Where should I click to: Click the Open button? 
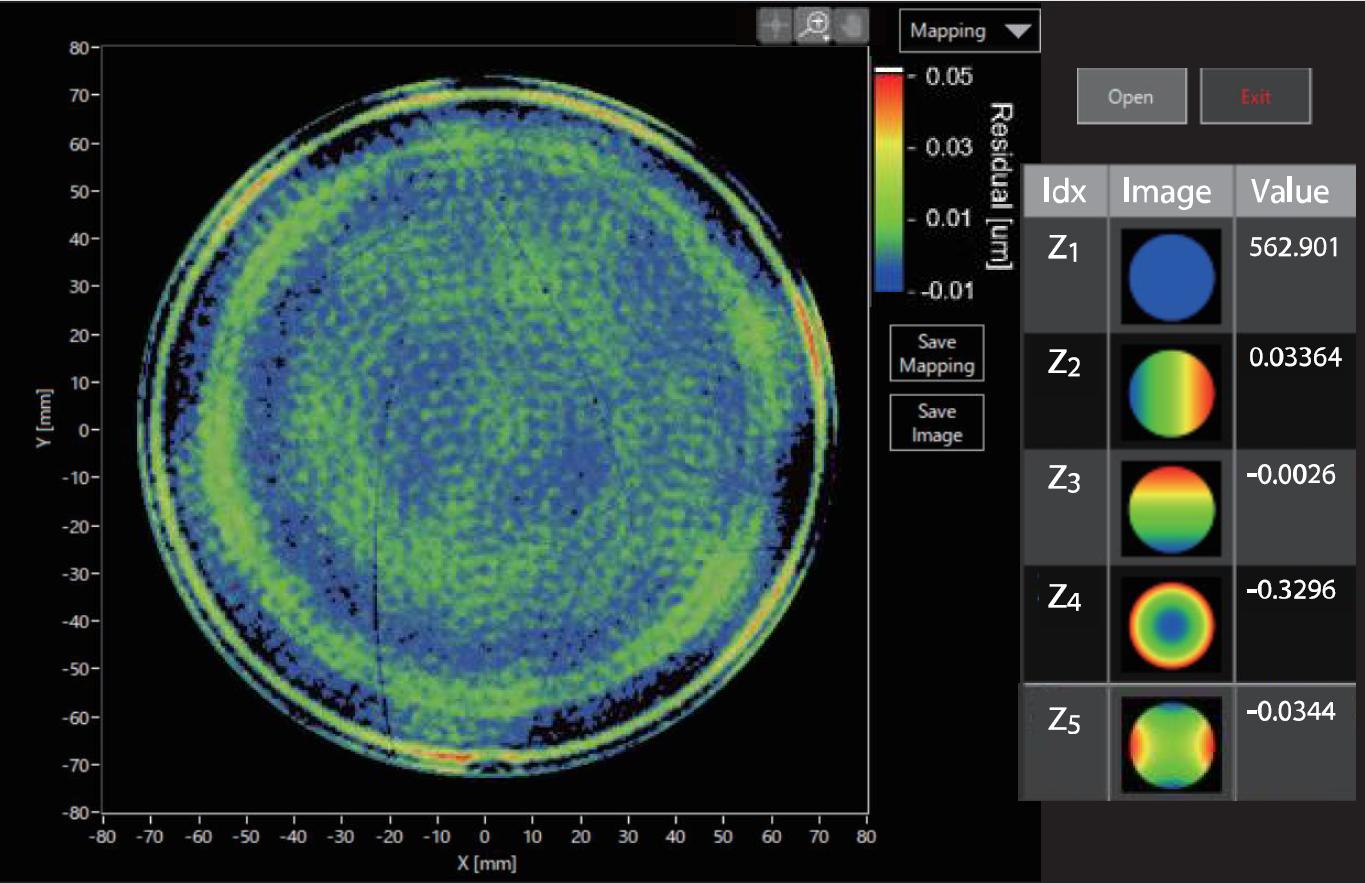[1131, 96]
